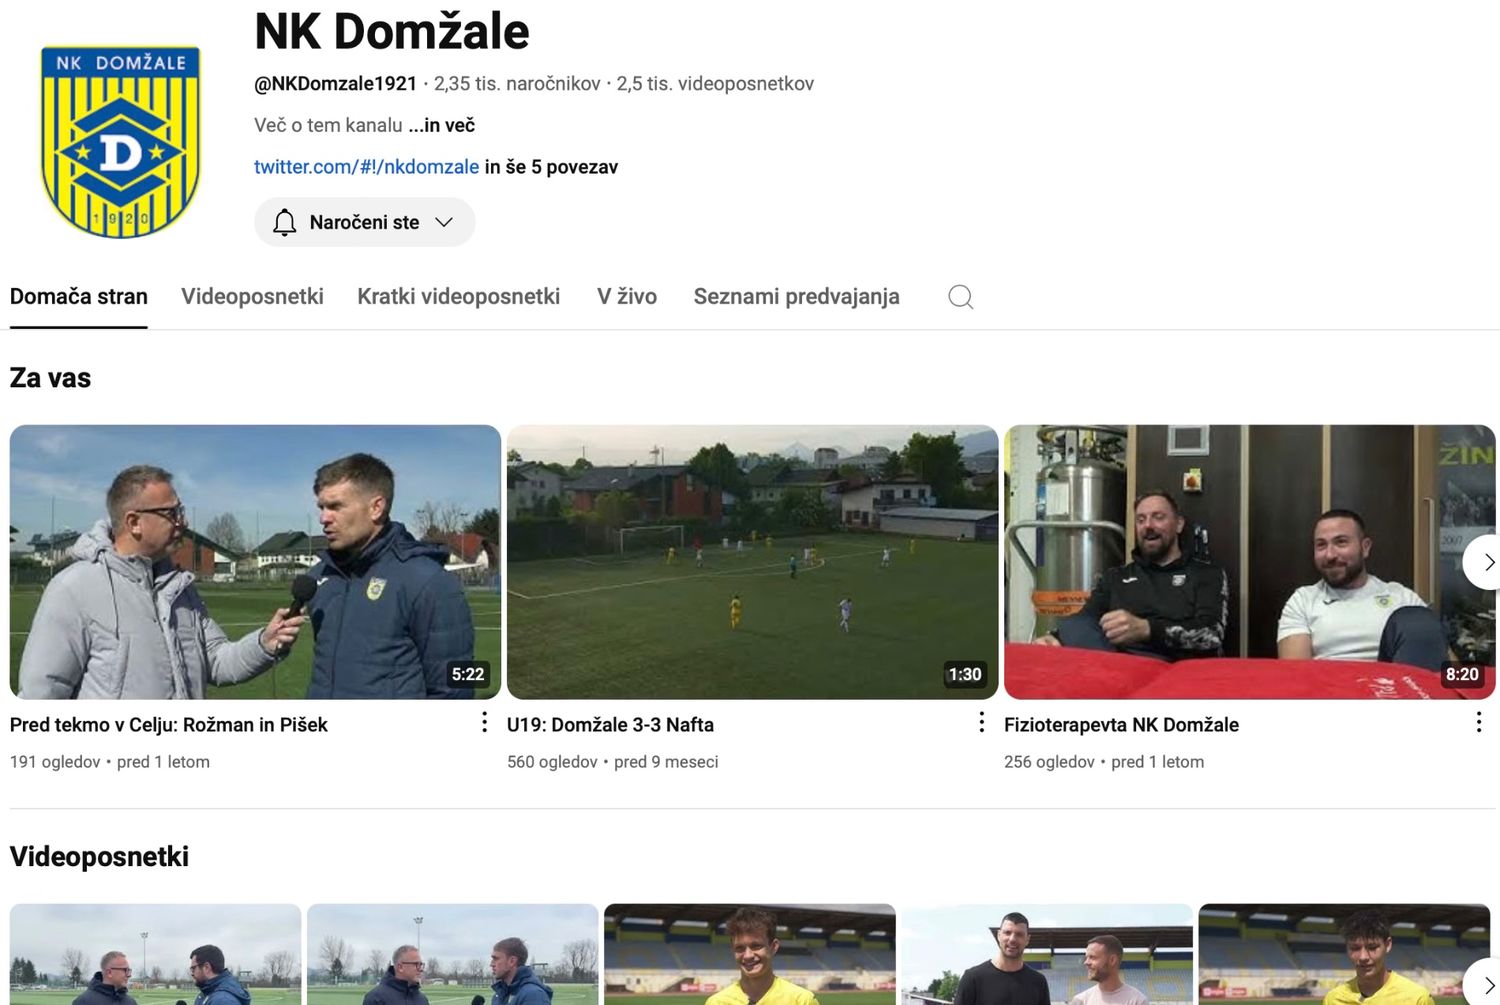Click the Videoposnetki section heading
This screenshot has height=1005, width=1500.
[x=99, y=857]
